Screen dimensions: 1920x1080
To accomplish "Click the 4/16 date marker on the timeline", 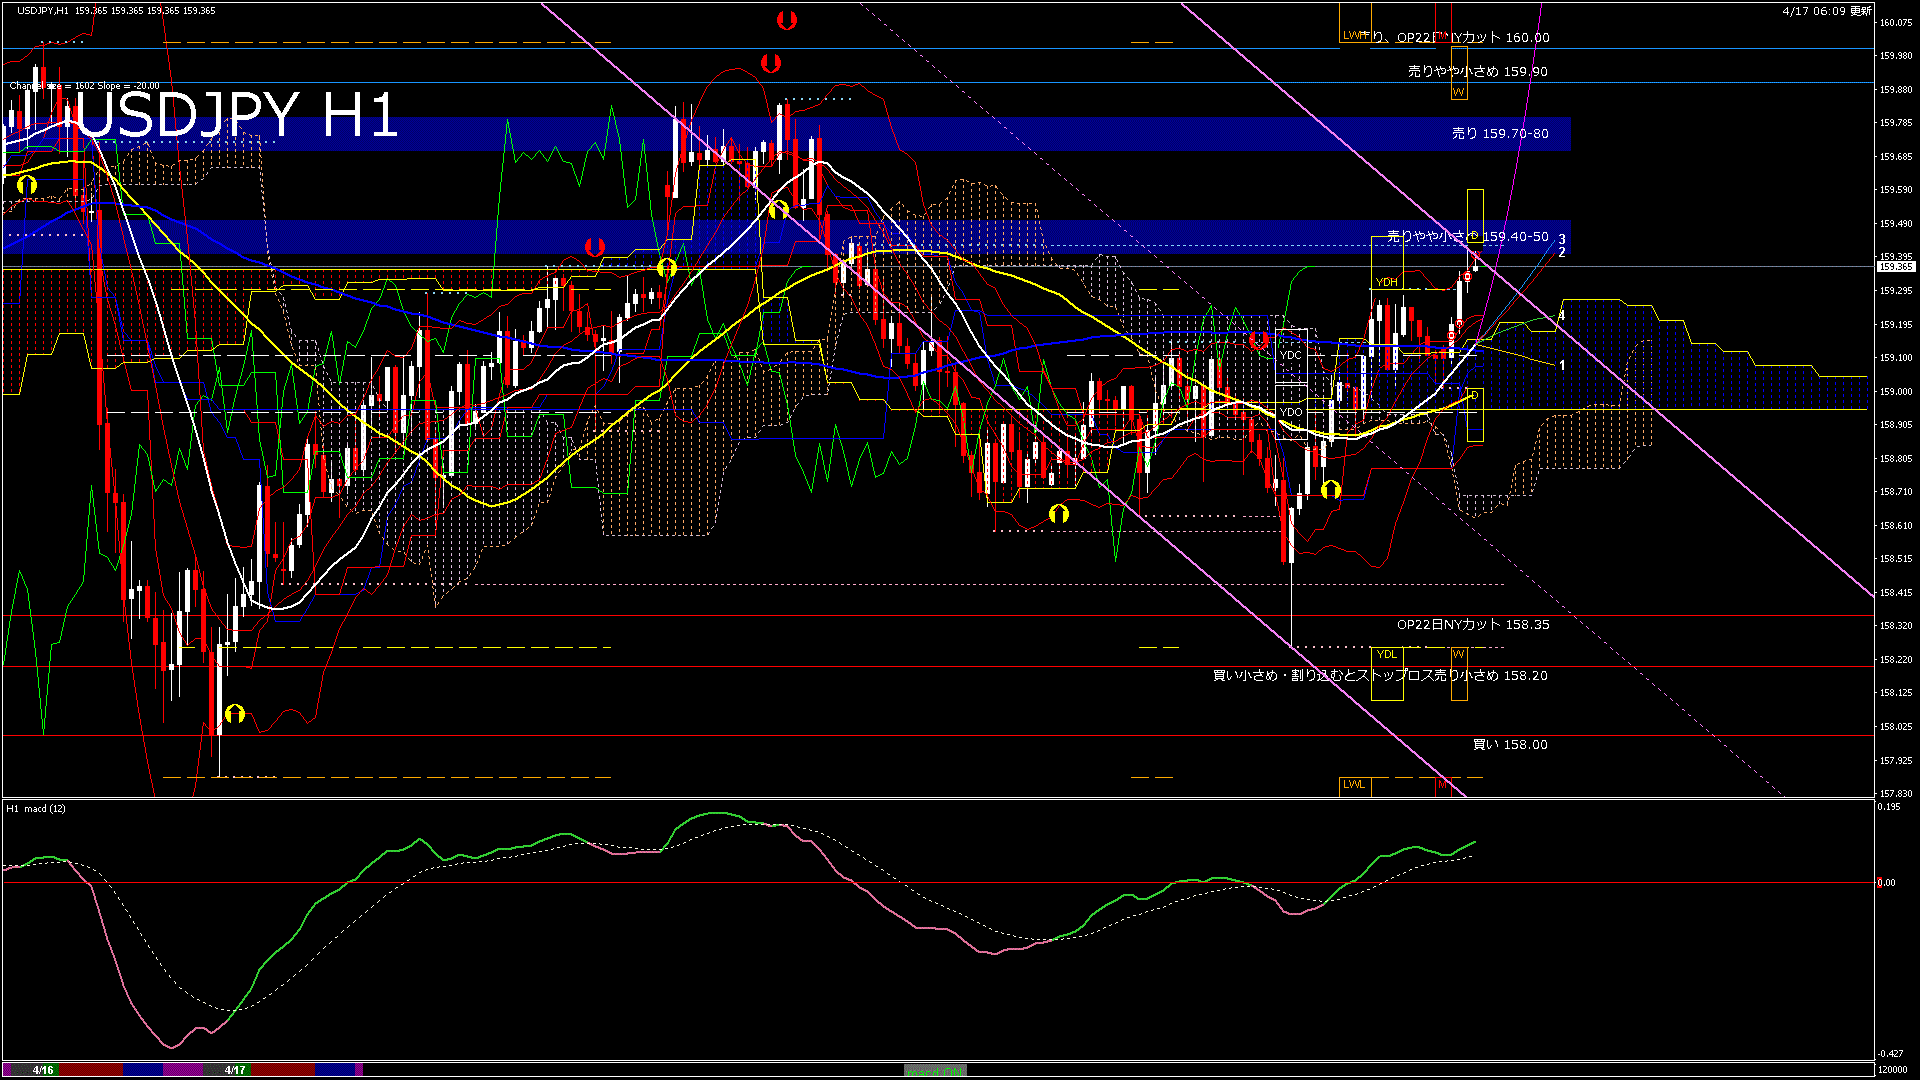I will tap(43, 1070).
